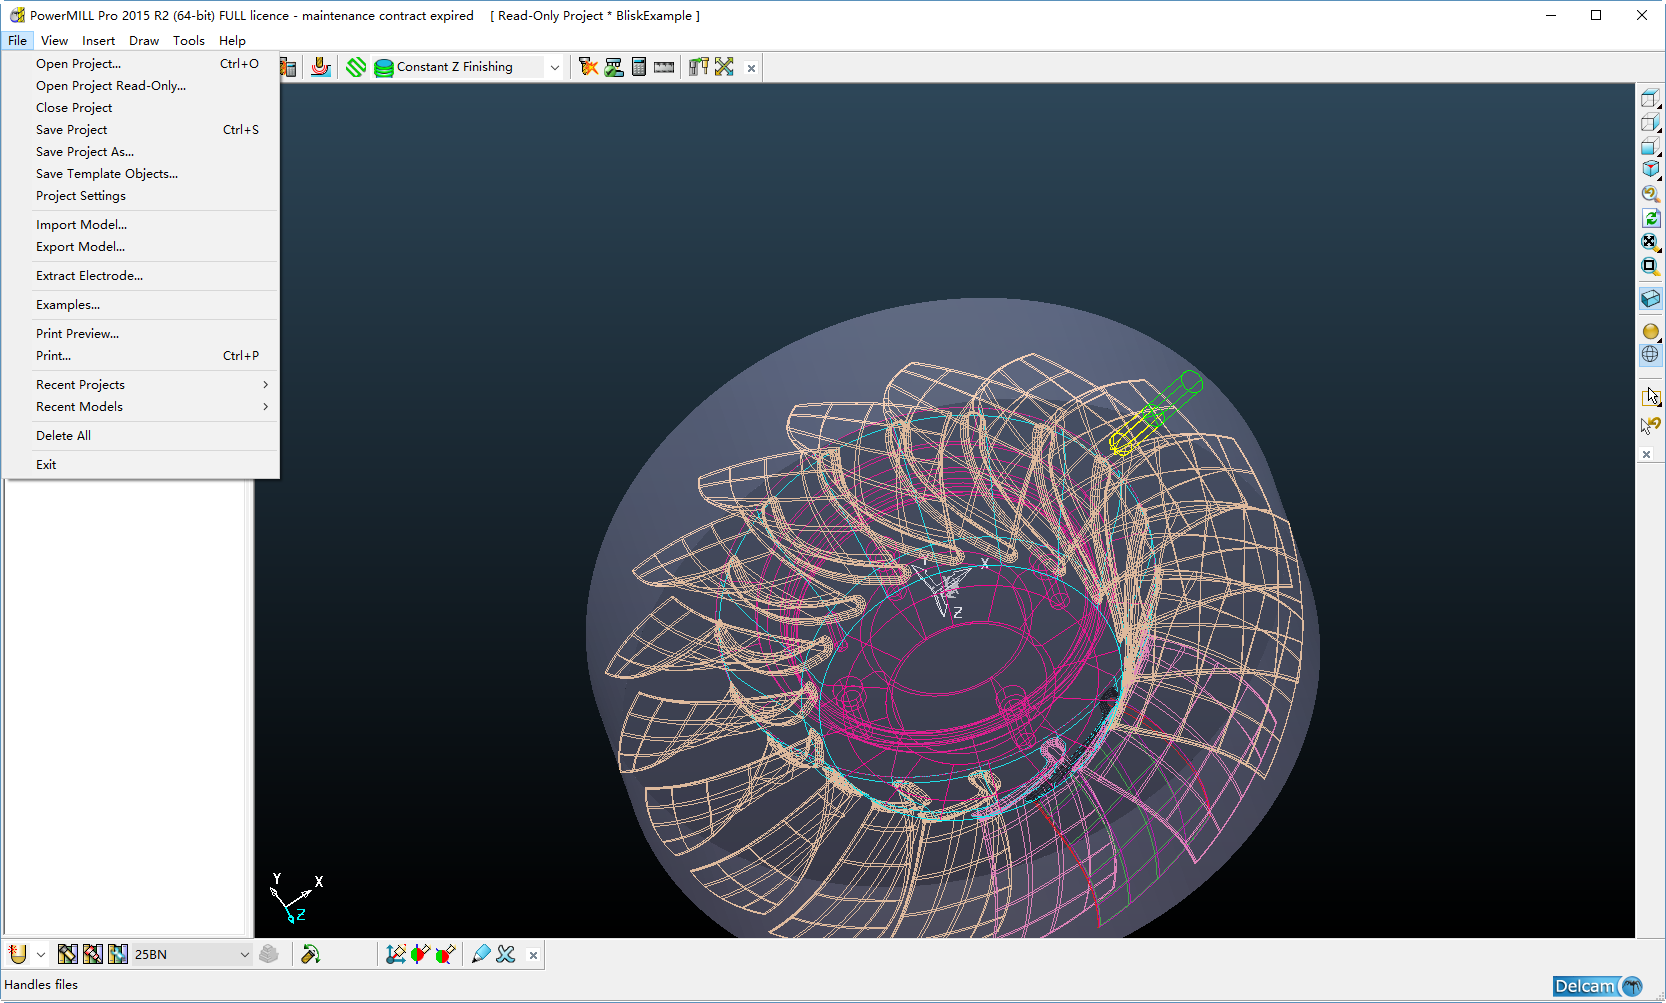Close the right view toolbar

(1647, 455)
